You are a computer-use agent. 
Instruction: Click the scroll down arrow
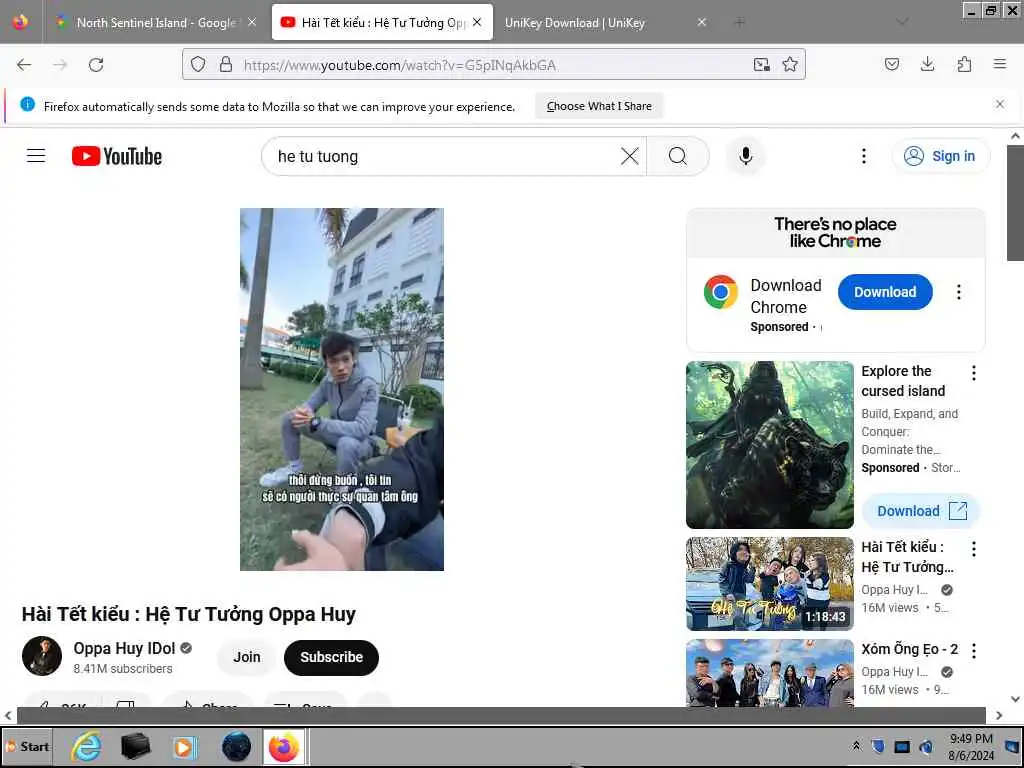1015,699
